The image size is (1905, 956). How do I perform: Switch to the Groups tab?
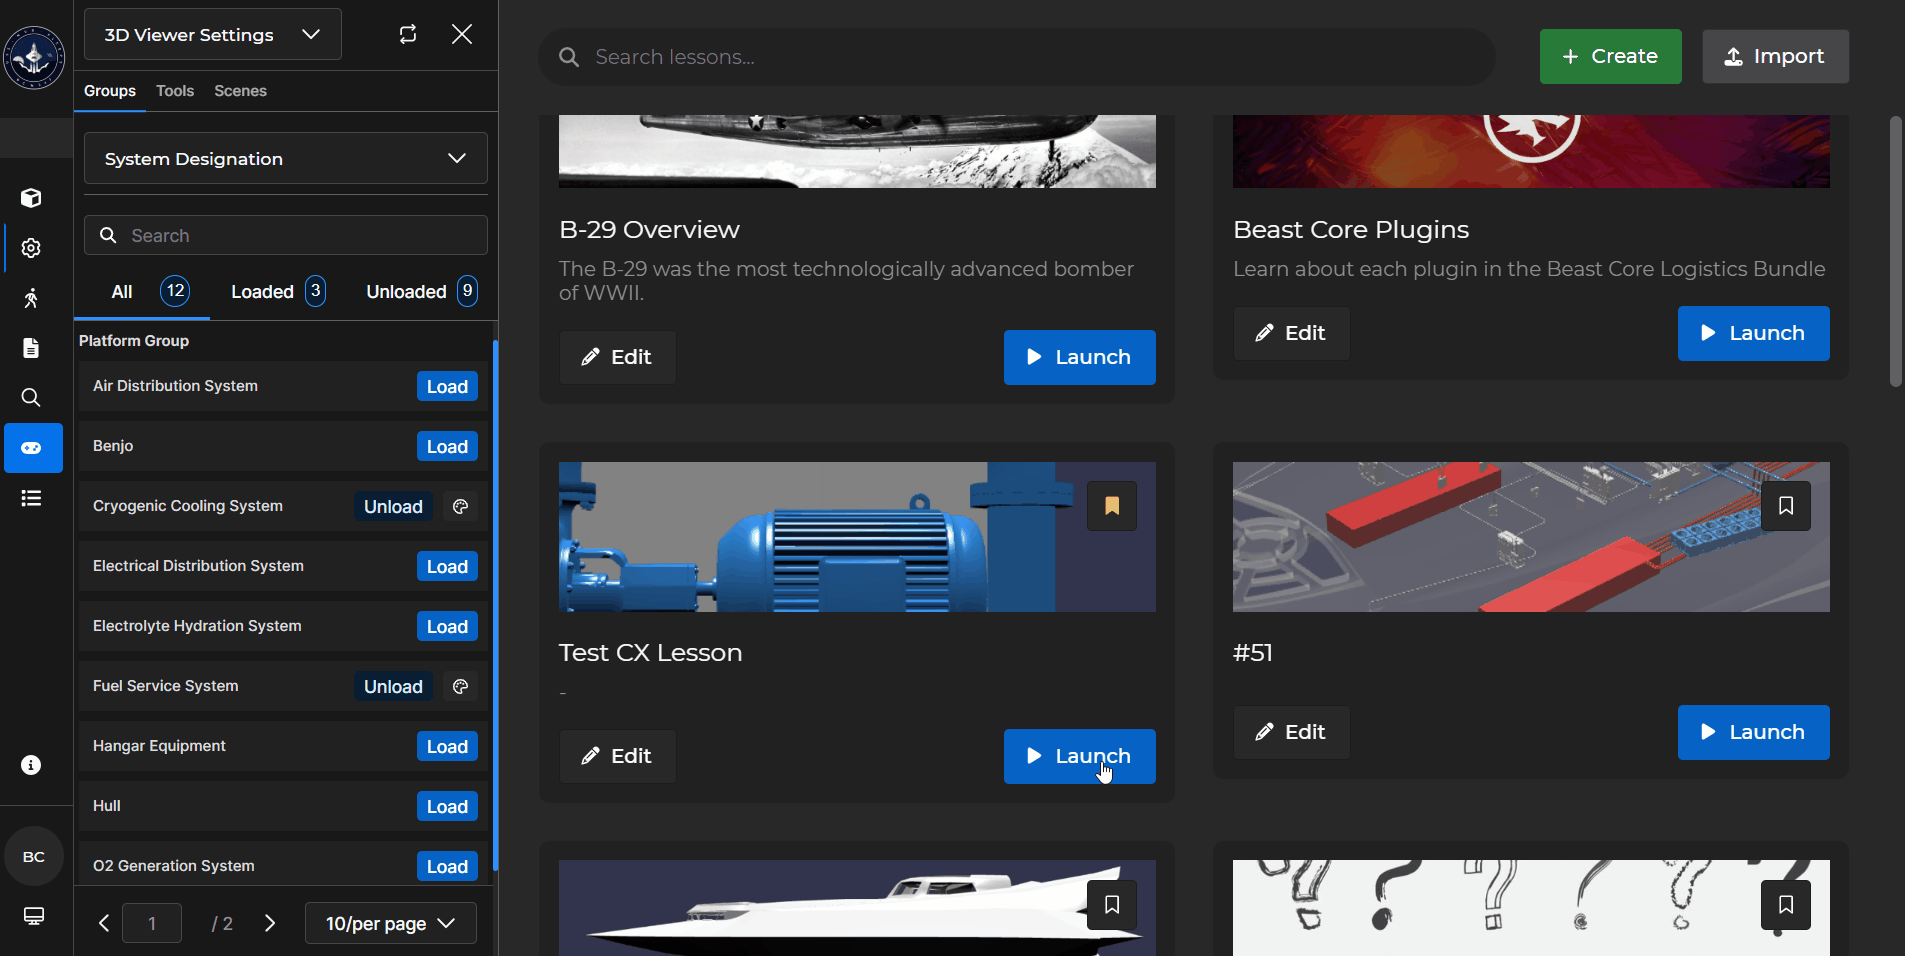[110, 91]
